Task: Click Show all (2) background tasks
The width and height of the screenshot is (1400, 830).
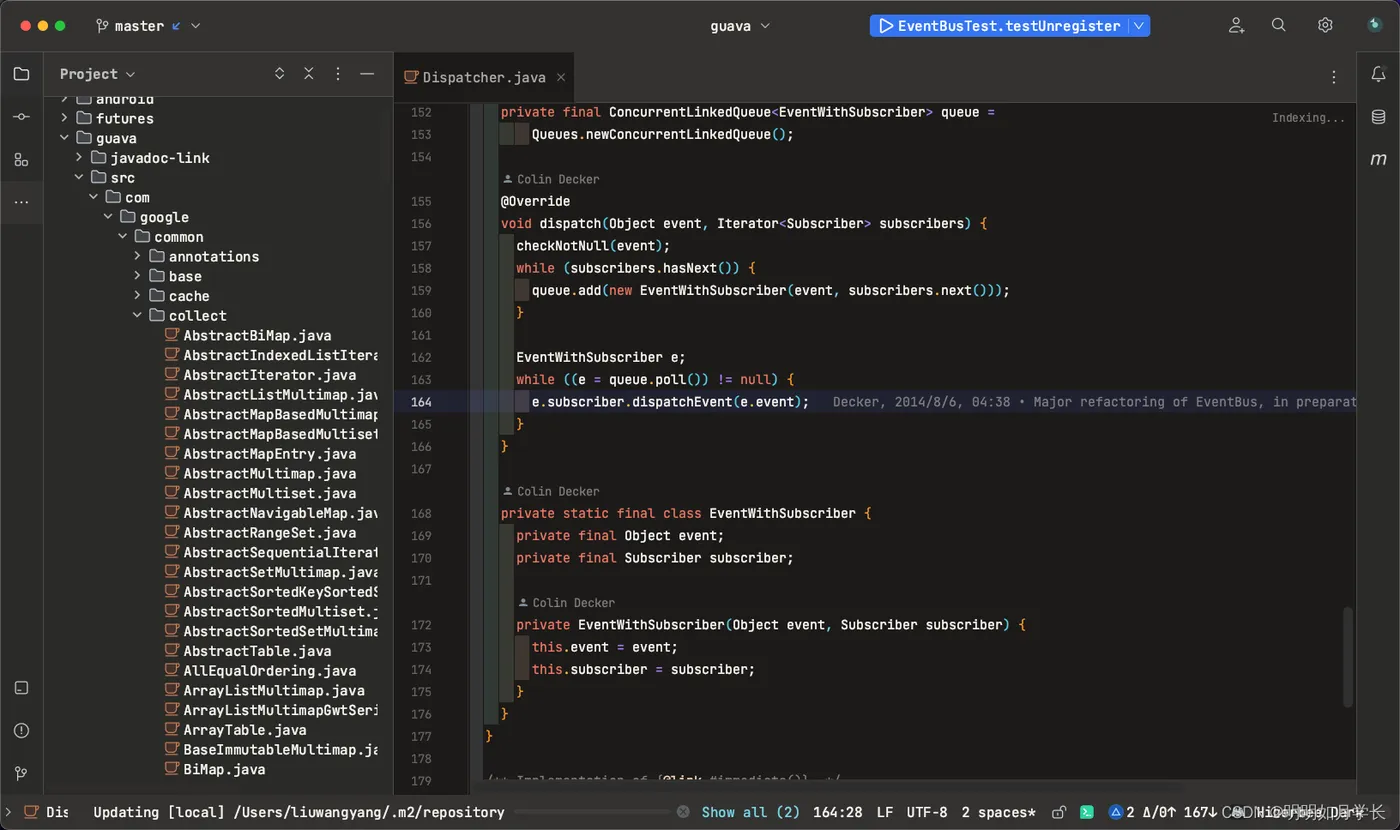Action: point(750,812)
